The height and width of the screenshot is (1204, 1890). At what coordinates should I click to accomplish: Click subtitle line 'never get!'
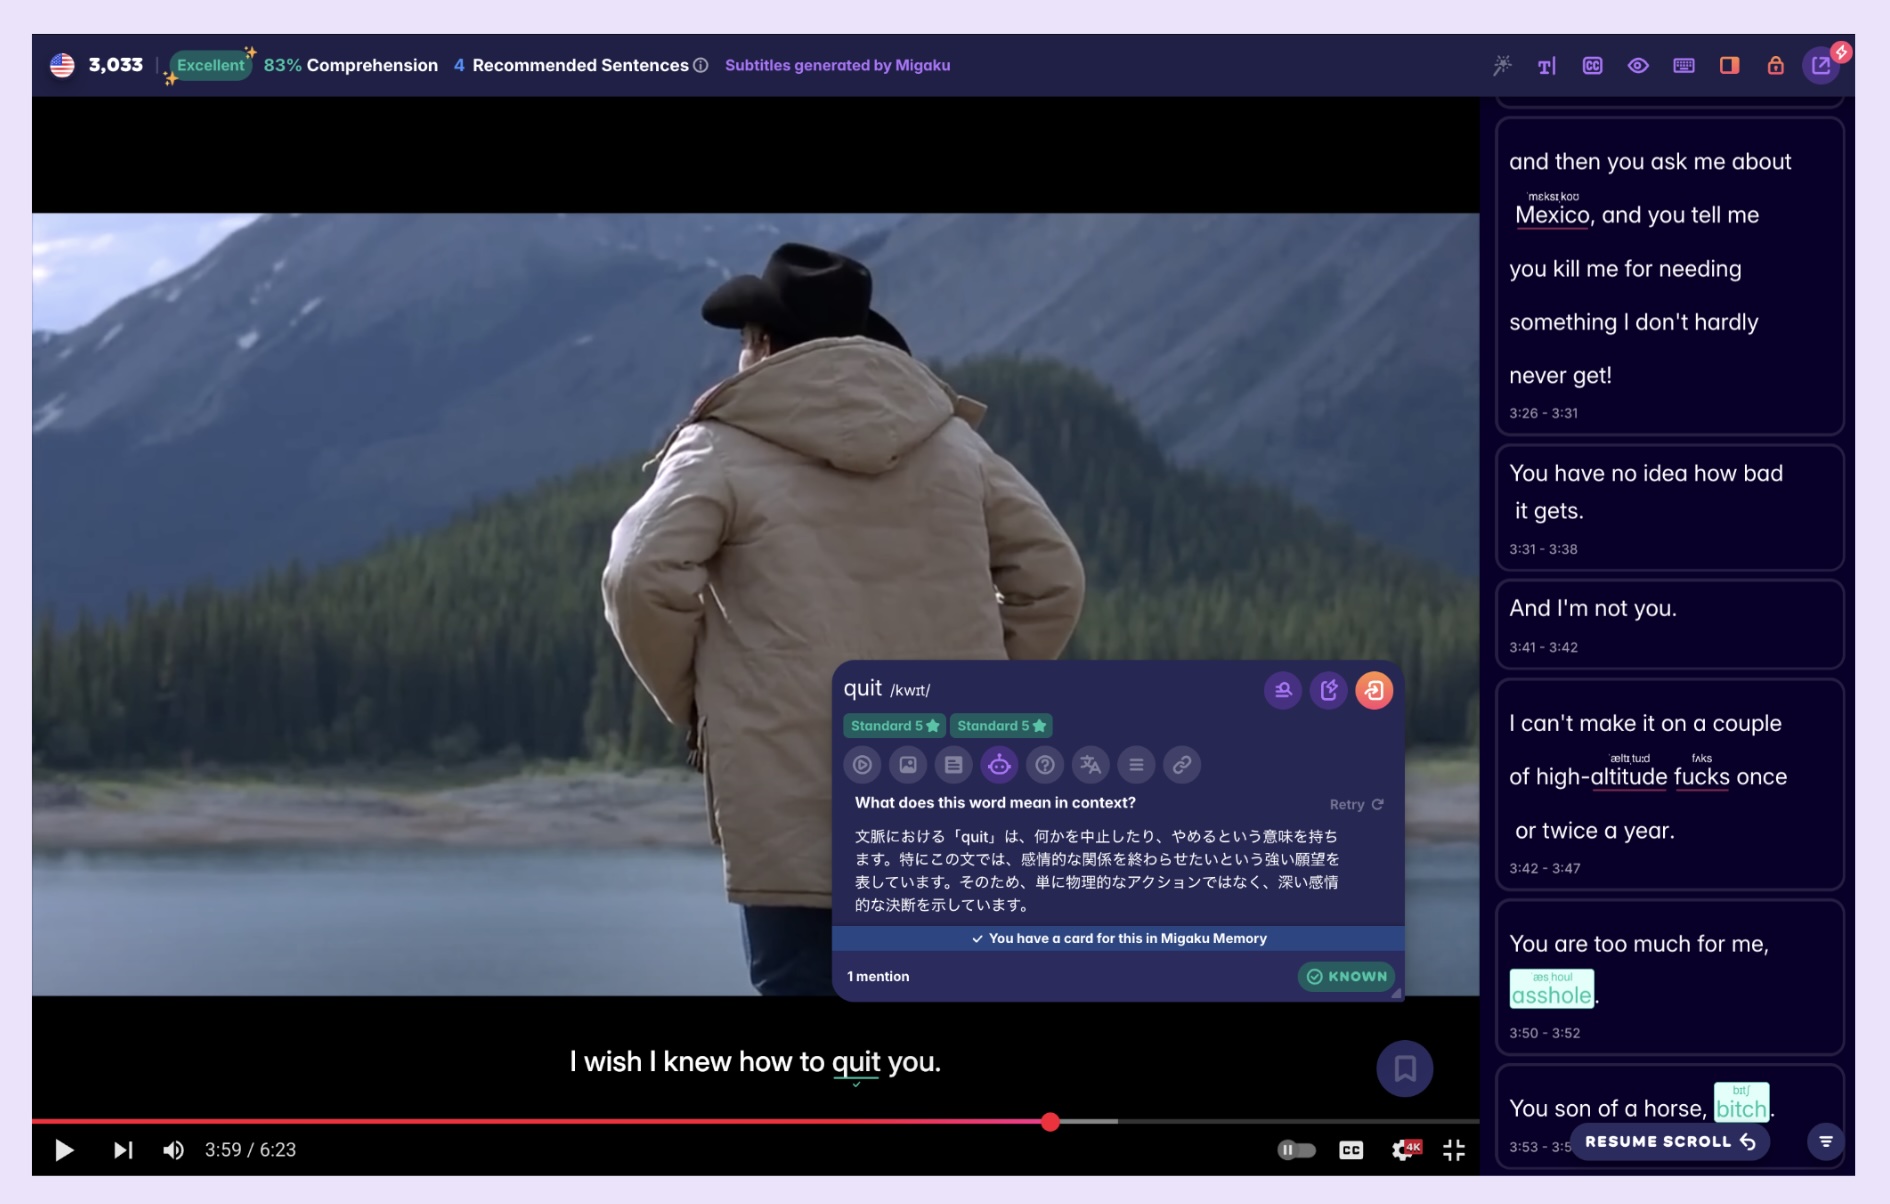tap(1560, 376)
